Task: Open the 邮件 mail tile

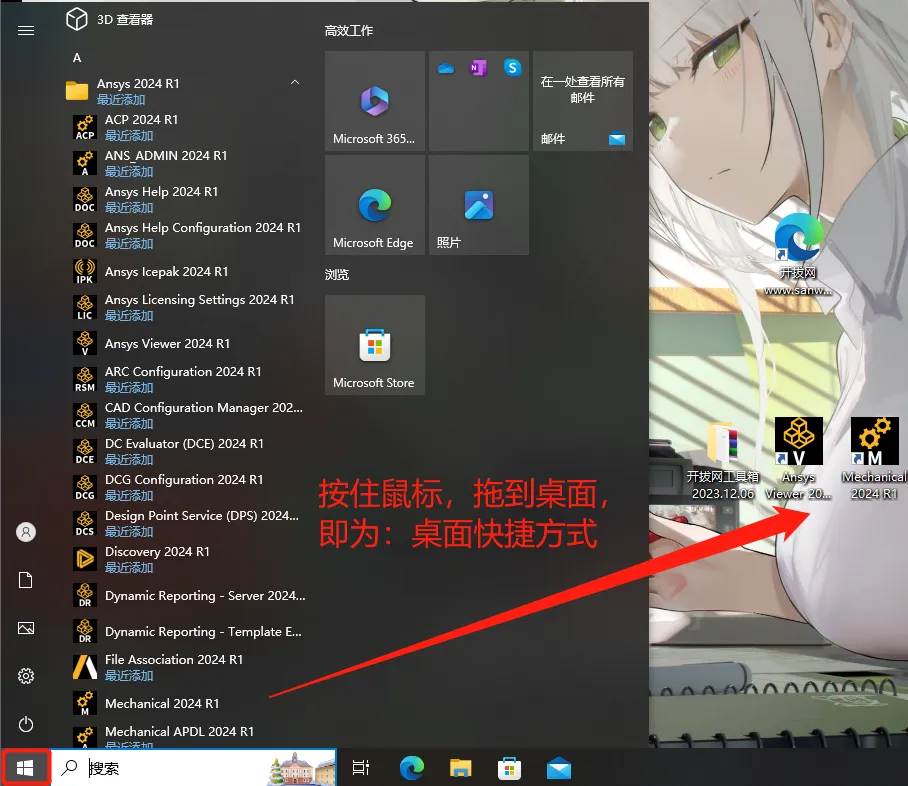Action: tap(583, 101)
